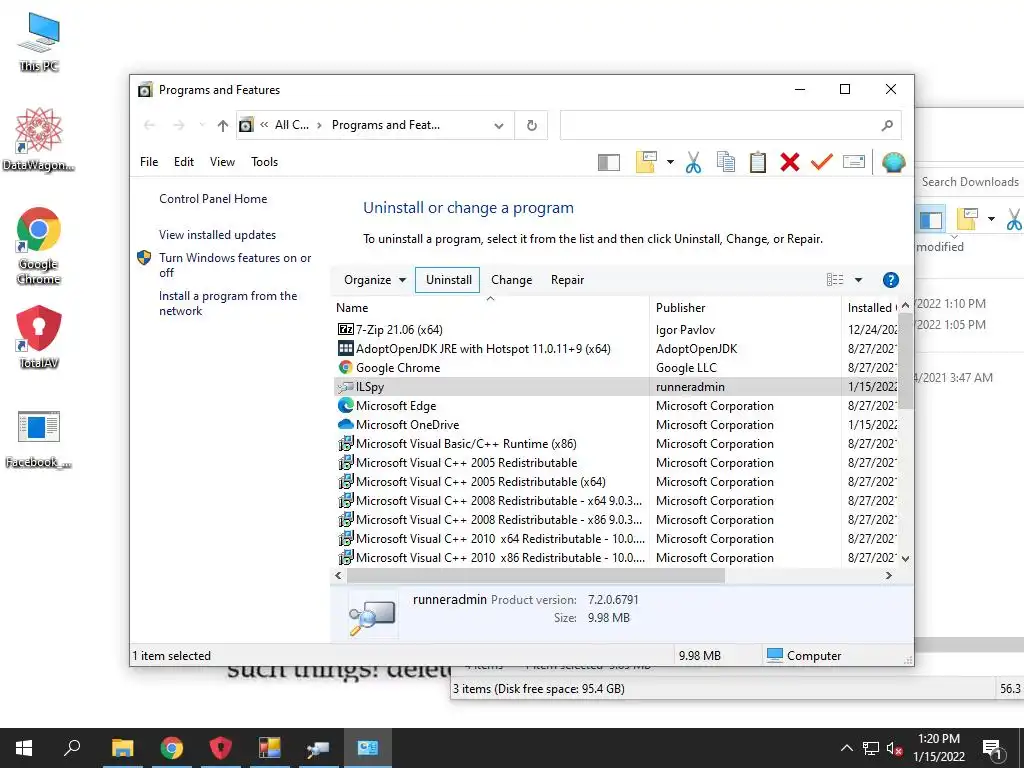Click Search Downloads box in back window
This screenshot has width=1024, height=768.
click(970, 182)
